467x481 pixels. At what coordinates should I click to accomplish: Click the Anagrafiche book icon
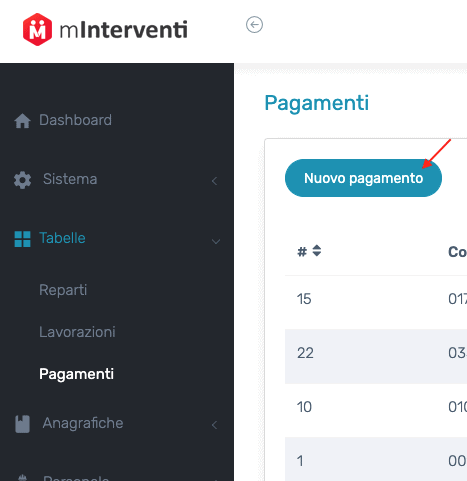click(x=22, y=424)
